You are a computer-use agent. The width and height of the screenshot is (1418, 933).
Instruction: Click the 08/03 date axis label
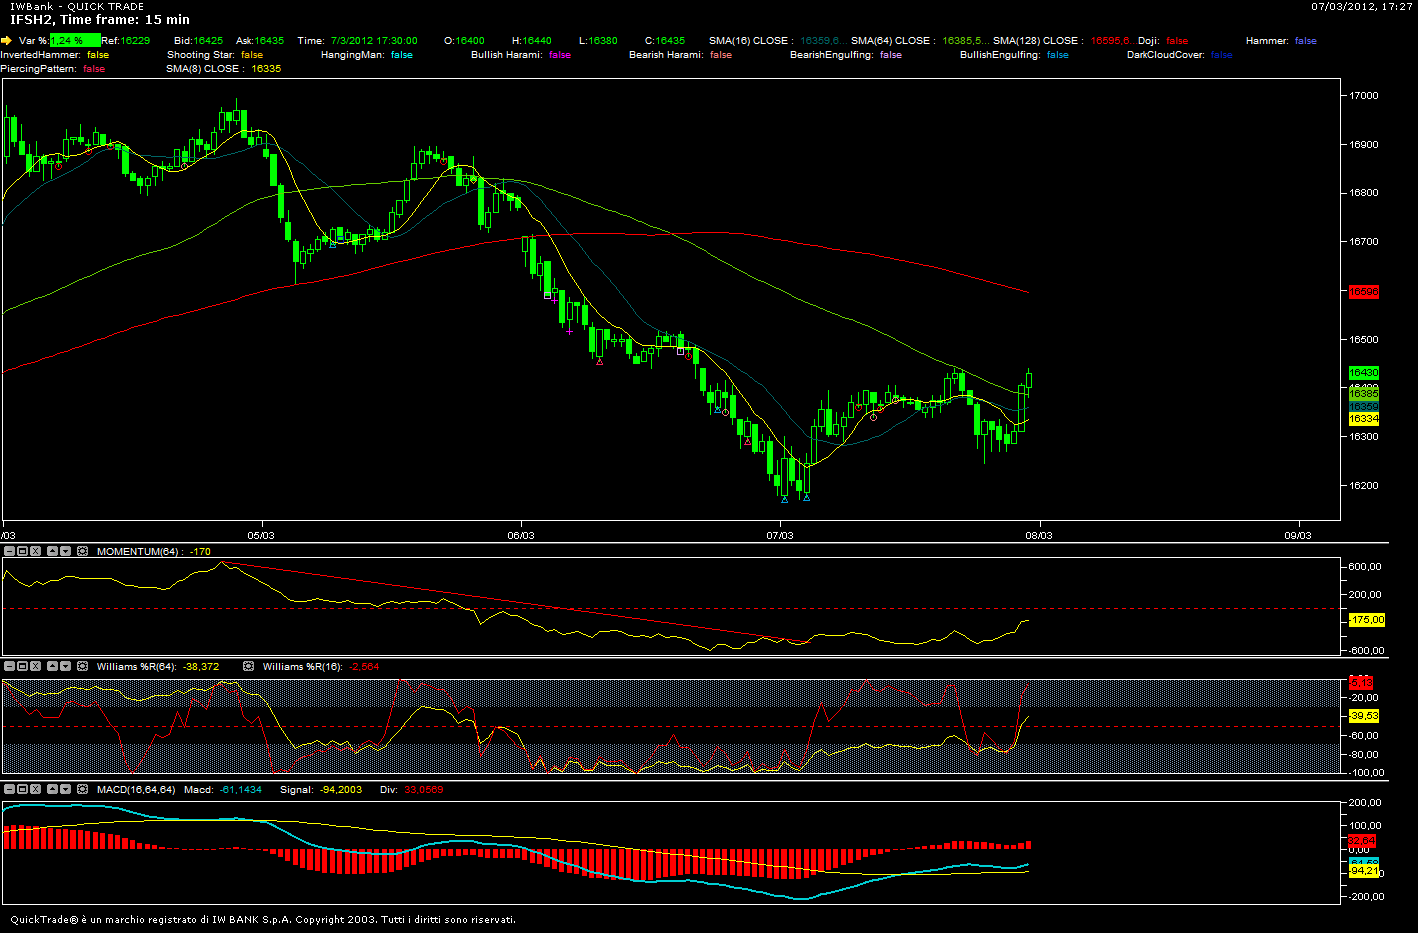pos(1039,536)
